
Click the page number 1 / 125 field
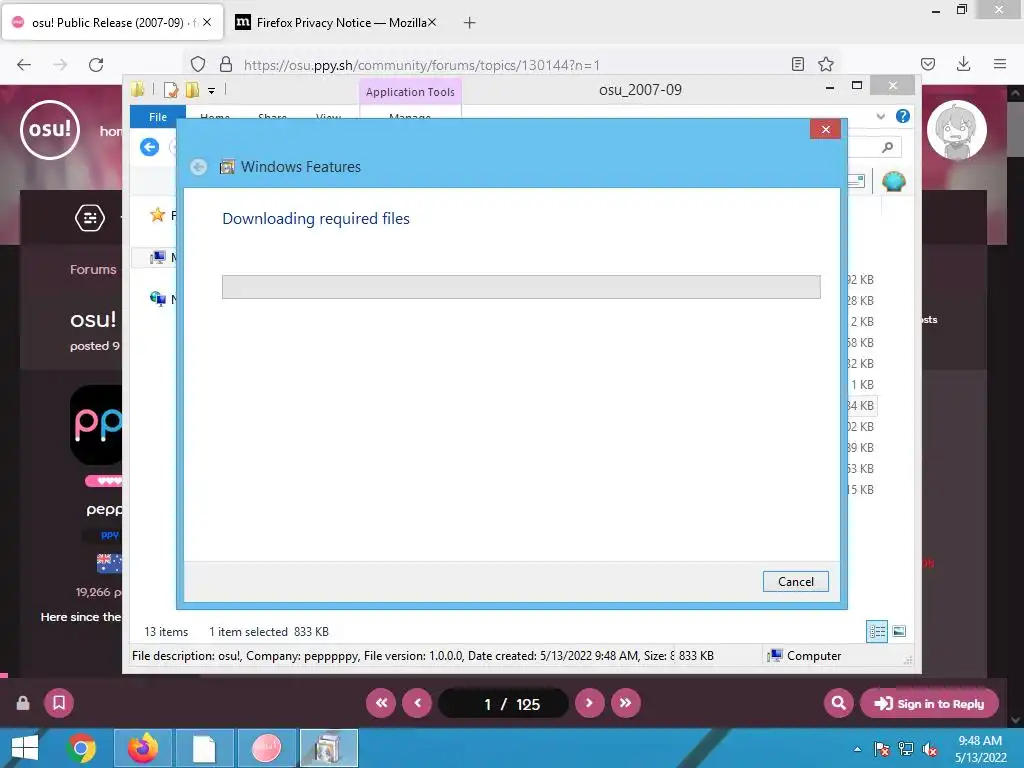coord(504,703)
